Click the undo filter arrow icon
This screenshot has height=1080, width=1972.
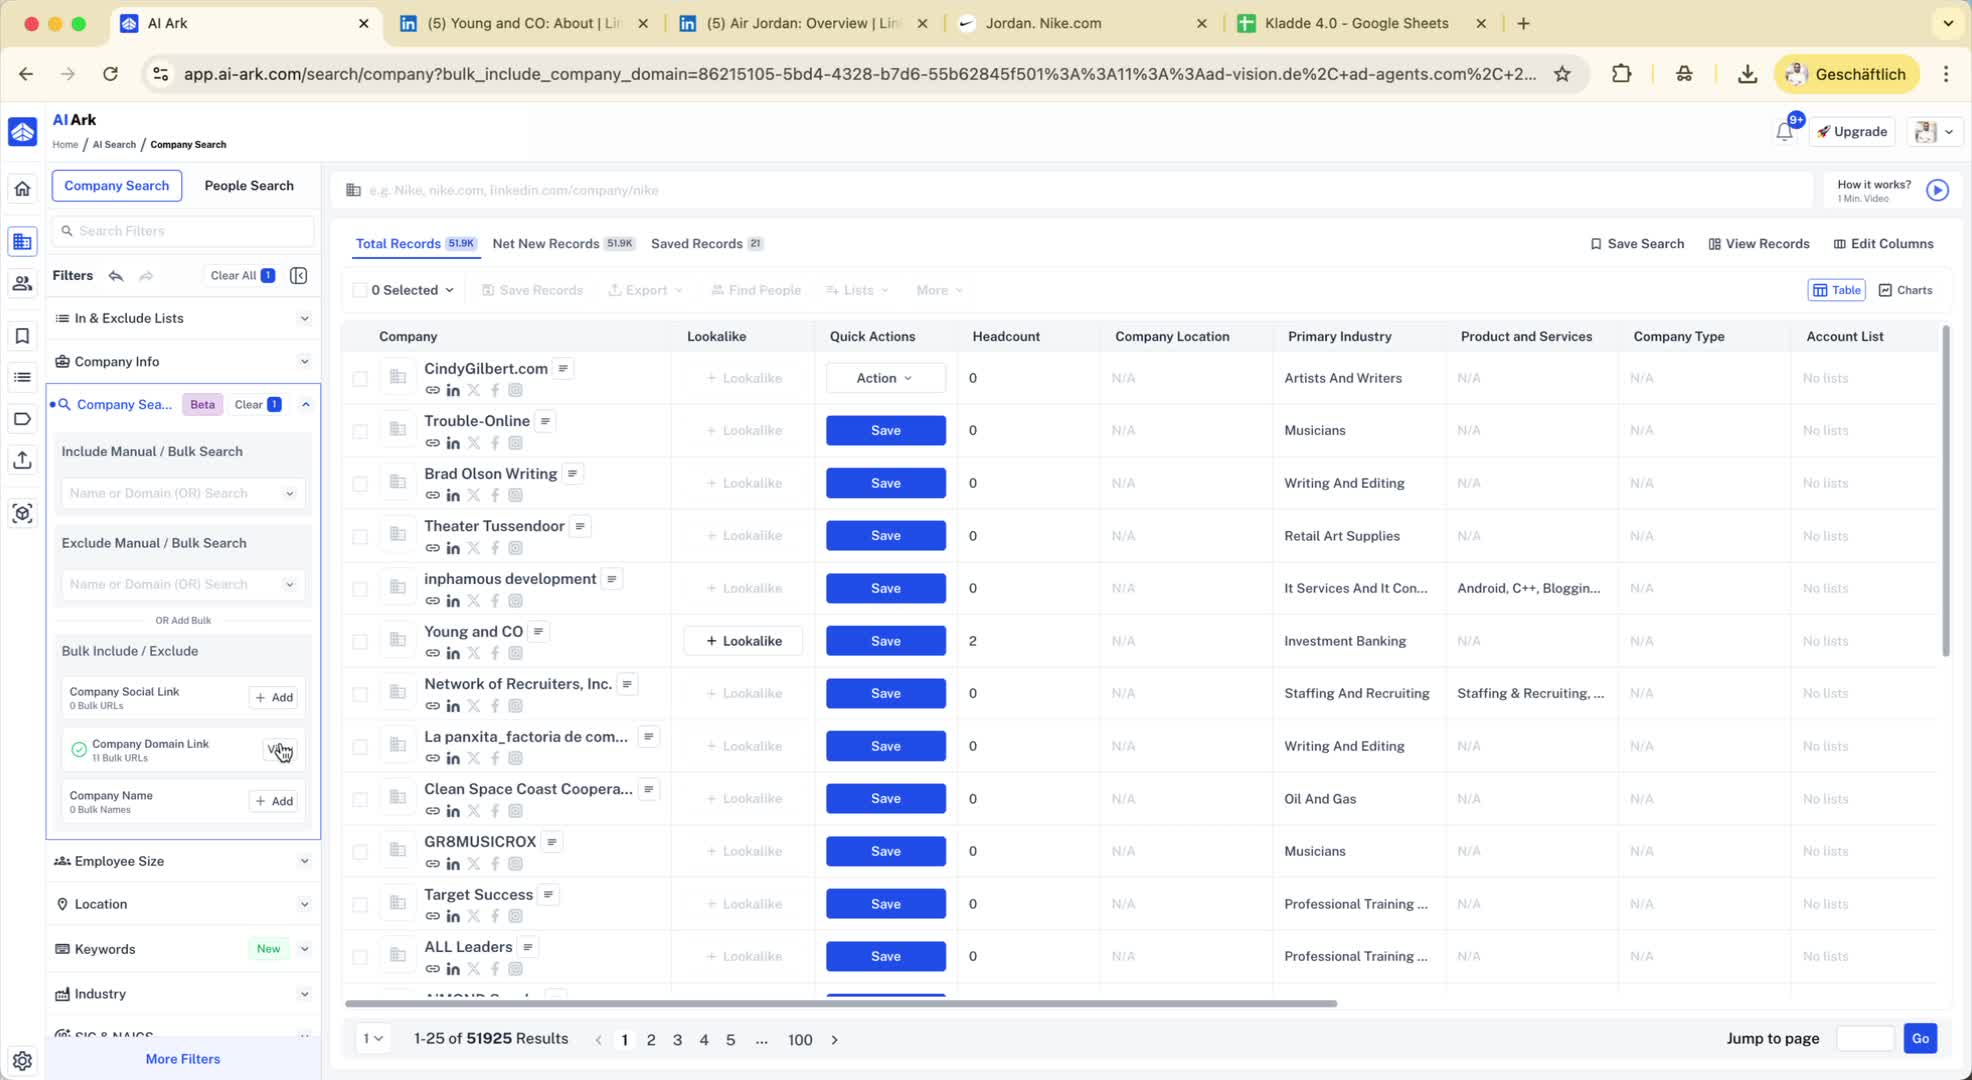[116, 276]
